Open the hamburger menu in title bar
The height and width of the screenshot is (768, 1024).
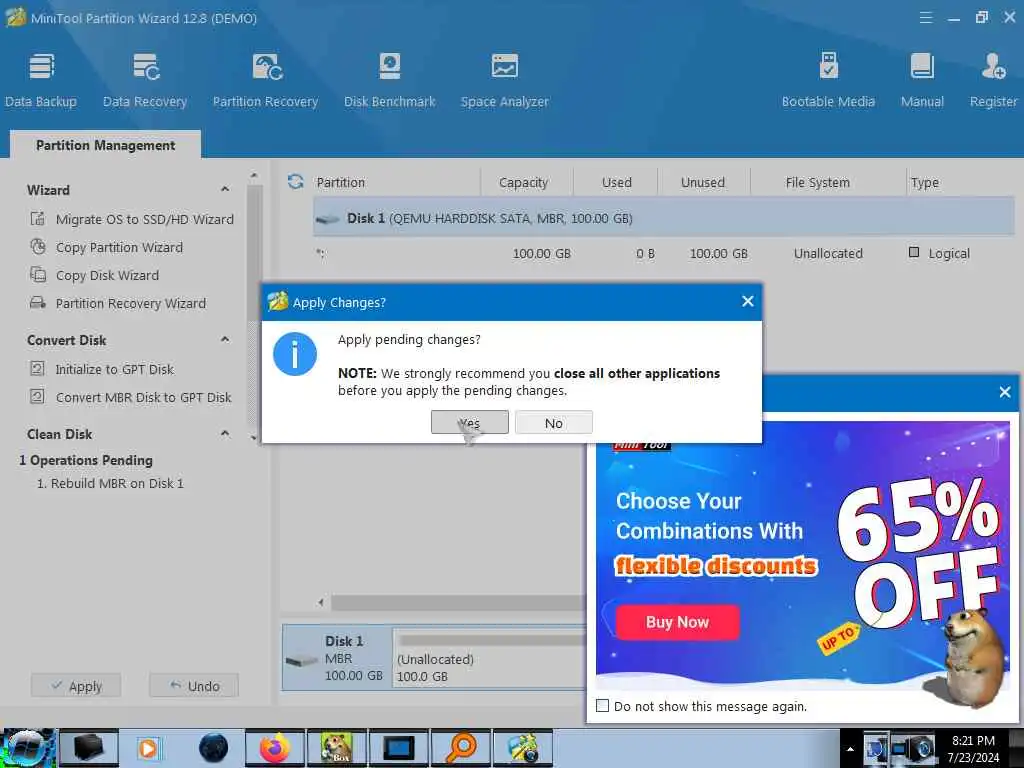(x=925, y=18)
